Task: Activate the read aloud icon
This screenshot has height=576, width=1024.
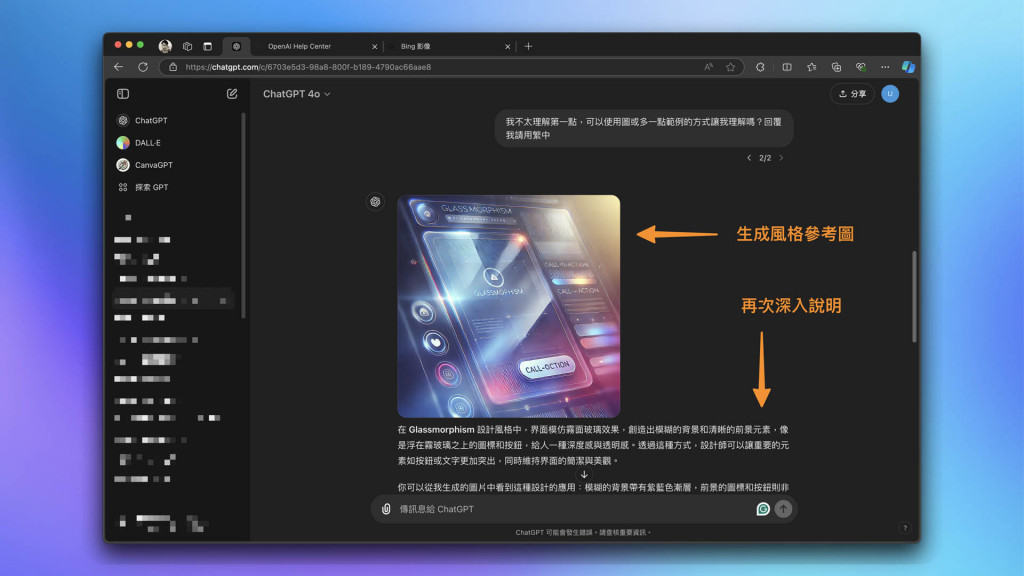Action: 709,67
